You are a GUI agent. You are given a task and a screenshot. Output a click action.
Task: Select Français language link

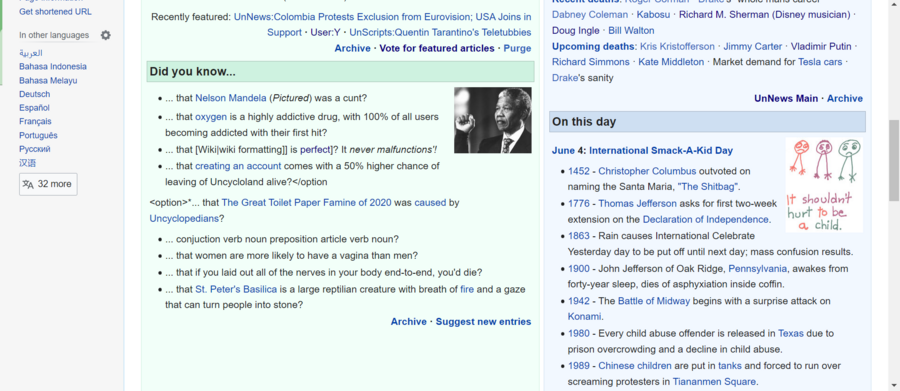click(35, 122)
